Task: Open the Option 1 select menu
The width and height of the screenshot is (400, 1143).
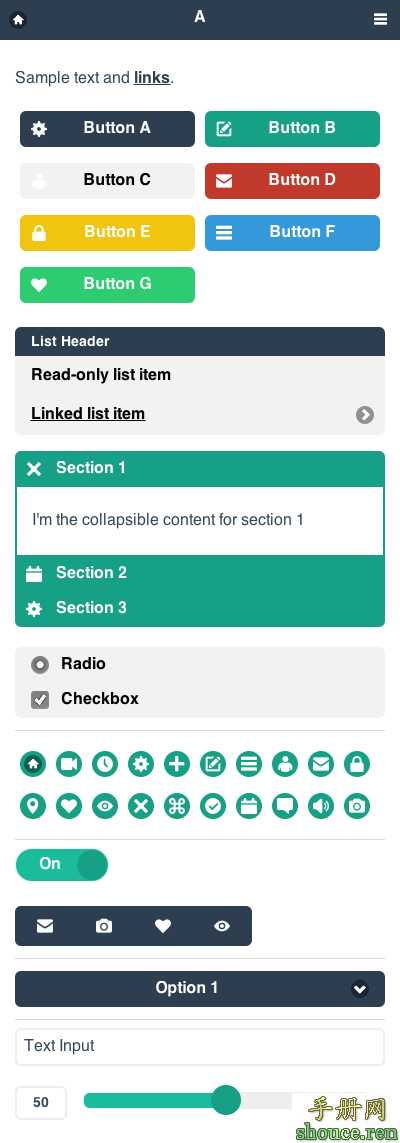Action: point(200,988)
